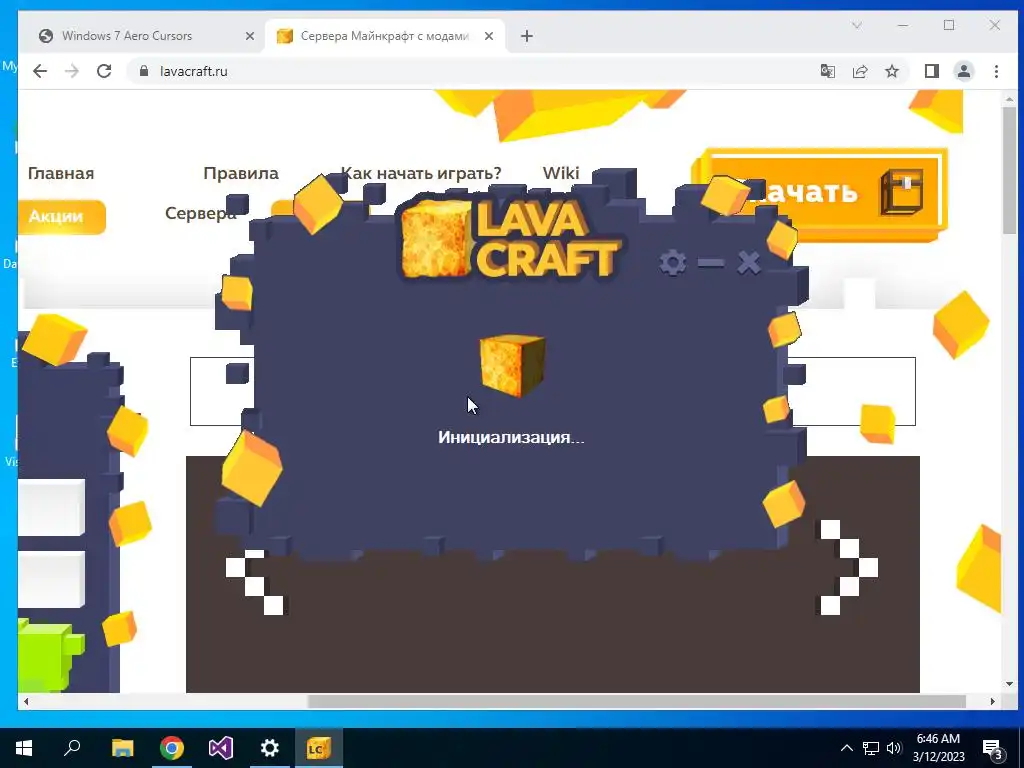Viewport: 1024px width, 768px height.
Task: Open Сервера menu item
Action: point(200,214)
